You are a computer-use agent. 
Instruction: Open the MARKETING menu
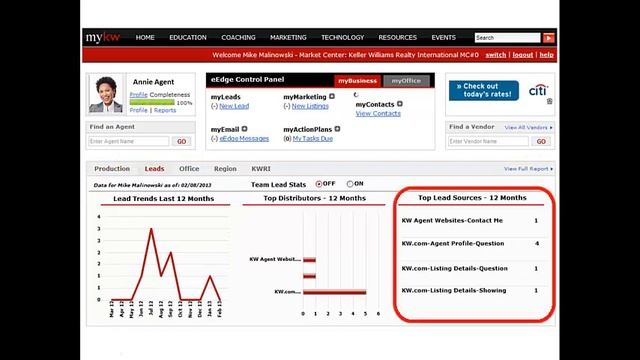click(x=288, y=38)
